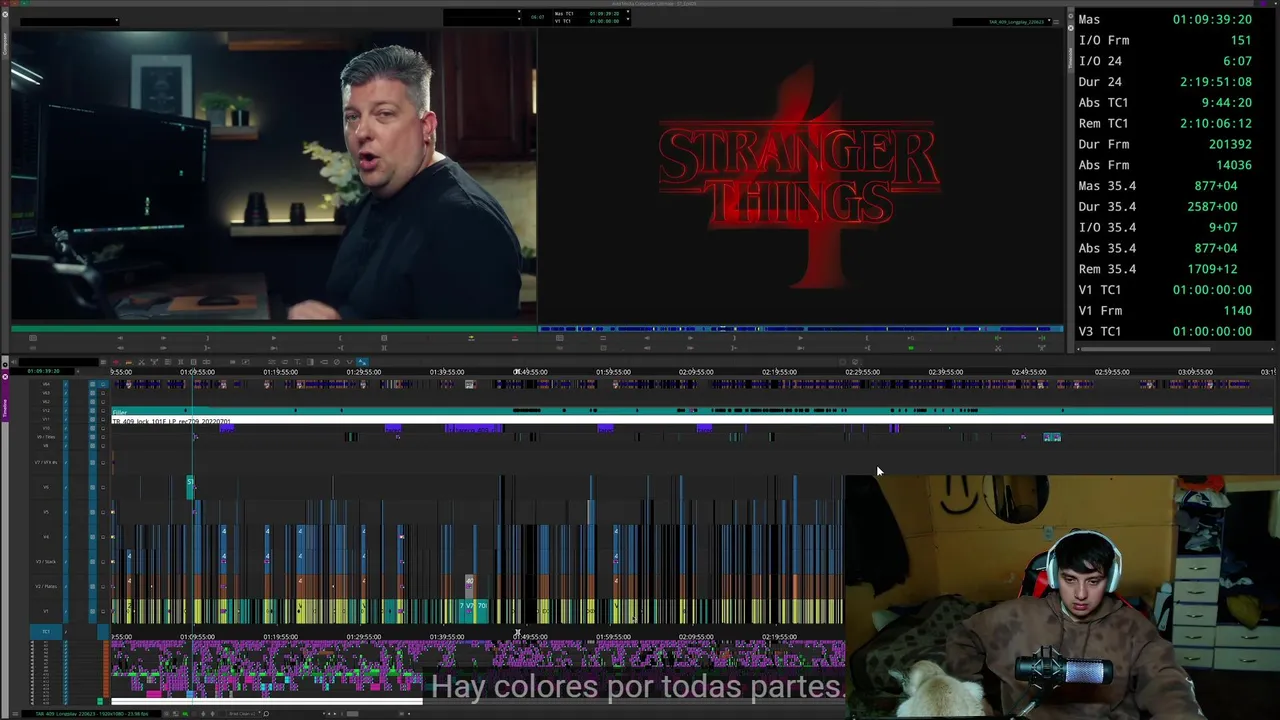The image size is (1280, 720).
Task: Open the bottom-left timeline hamburger menu
Action: click(15, 714)
